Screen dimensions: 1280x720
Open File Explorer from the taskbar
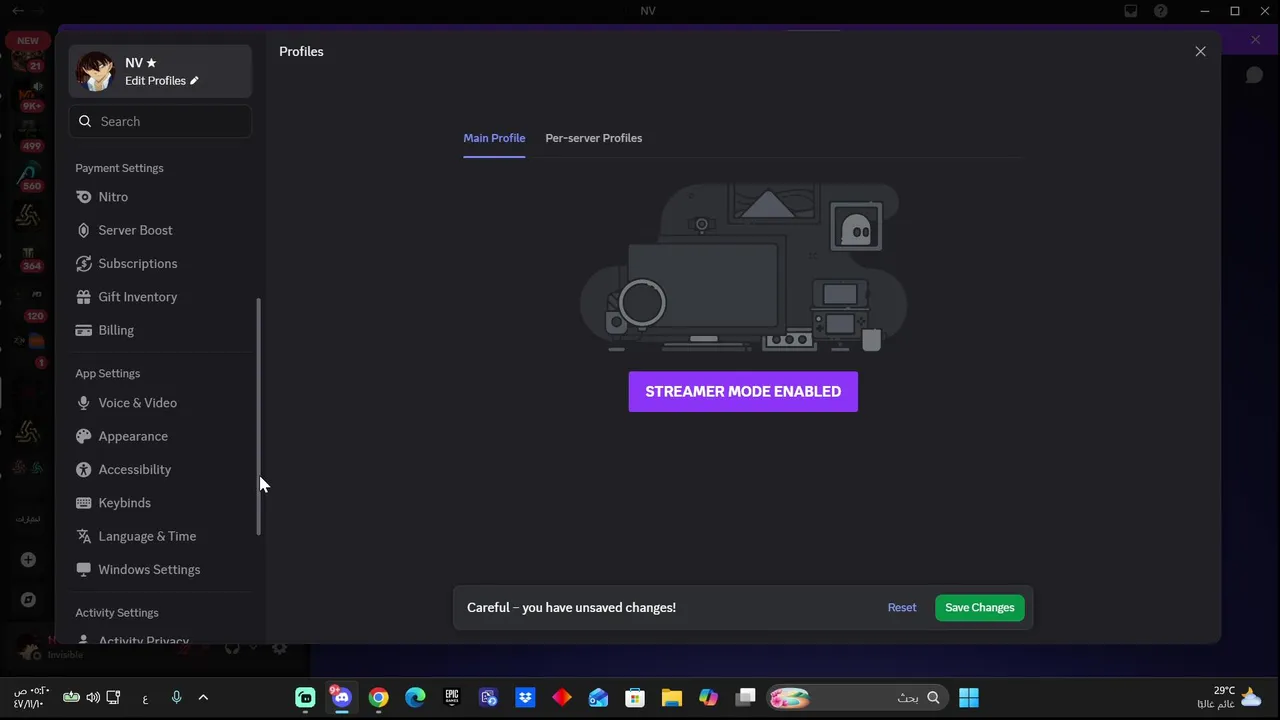[x=671, y=697]
